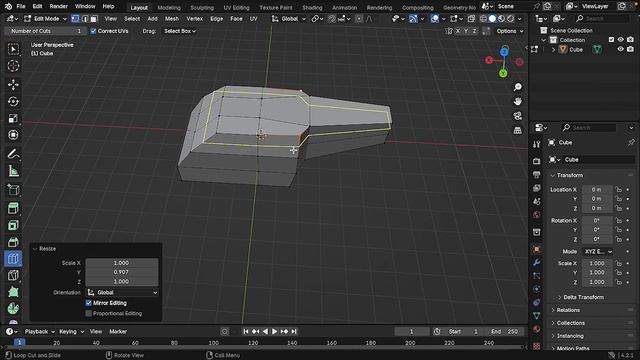Screen dimensions: 640x360
Task: Disable Cube object in renders
Action: (630, 49)
